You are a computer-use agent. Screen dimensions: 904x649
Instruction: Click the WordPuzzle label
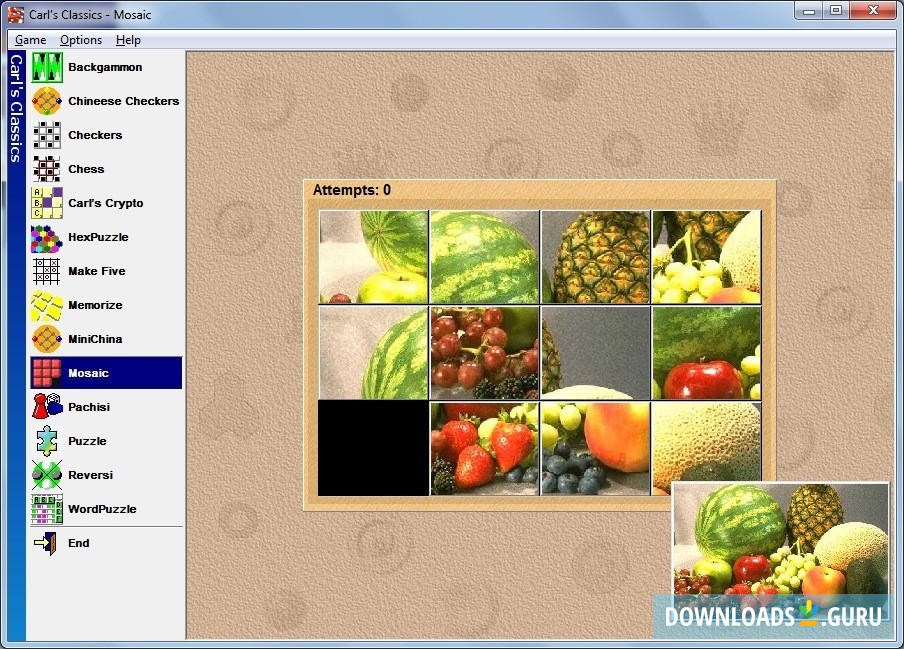(102, 510)
